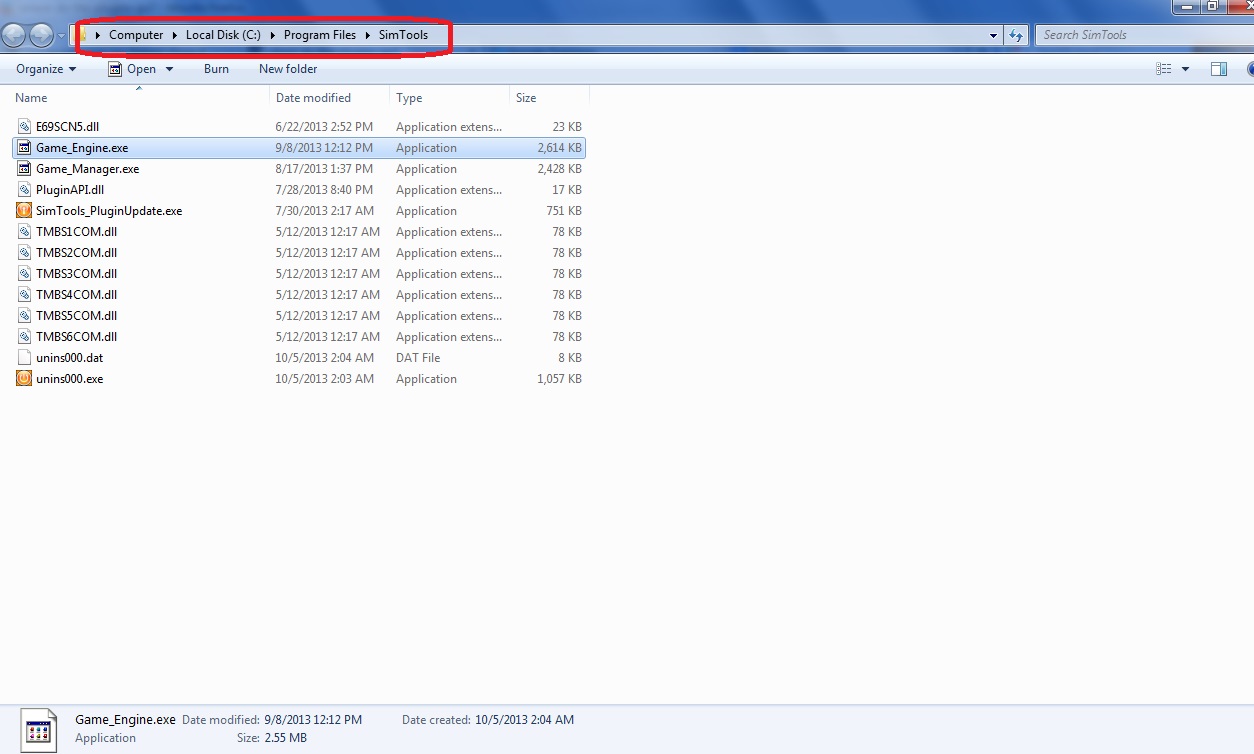
Task: Open recent pages dropdown next to Forward
Action: click(x=61, y=35)
